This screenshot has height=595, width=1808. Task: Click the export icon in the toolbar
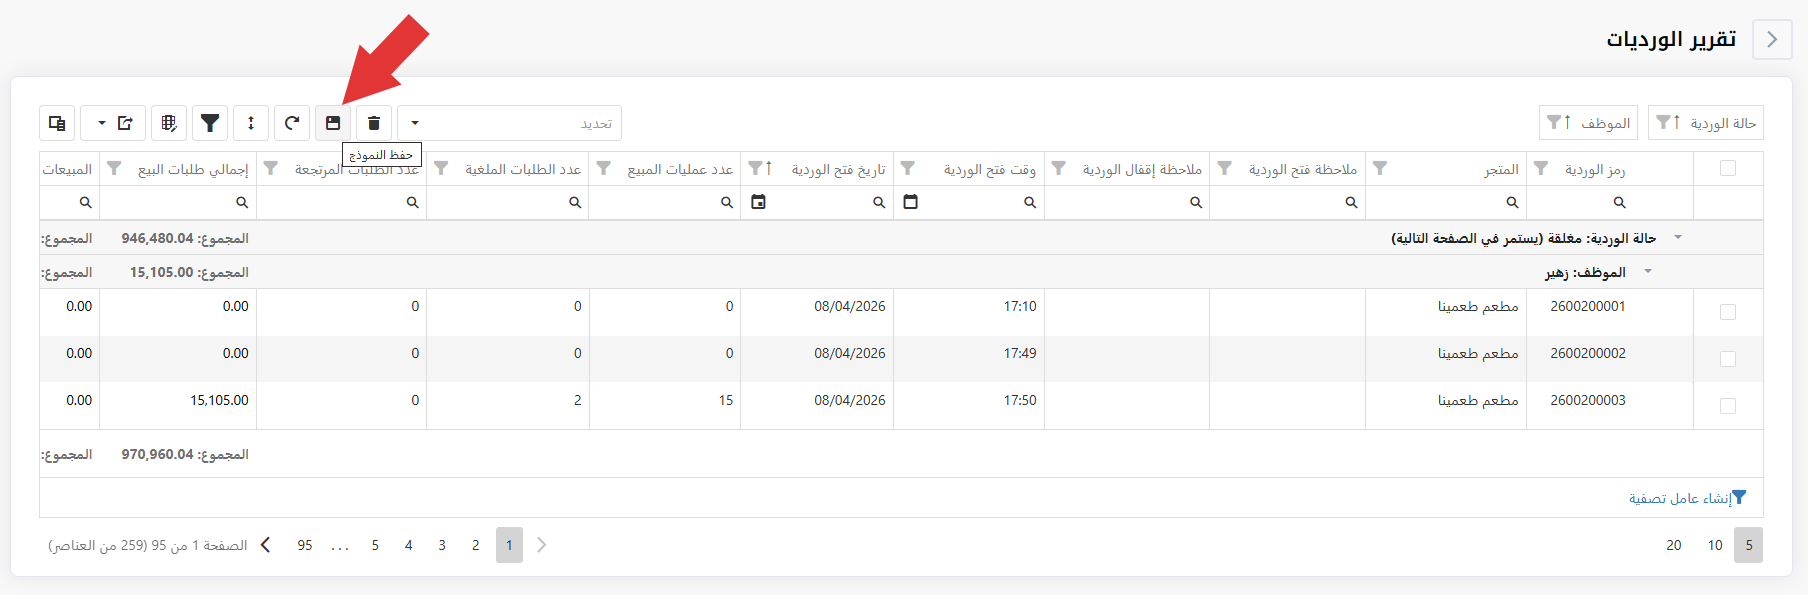click(x=126, y=123)
